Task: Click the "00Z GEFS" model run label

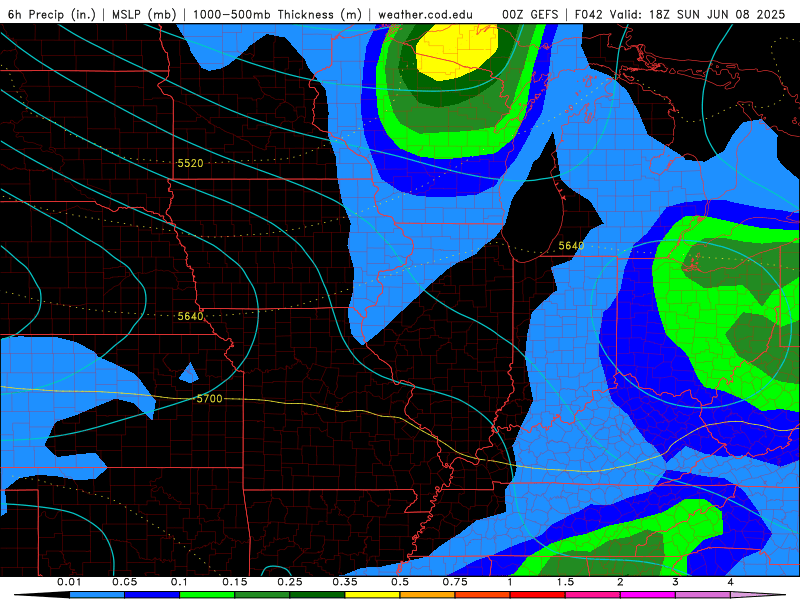Action: [x=530, y=14]
